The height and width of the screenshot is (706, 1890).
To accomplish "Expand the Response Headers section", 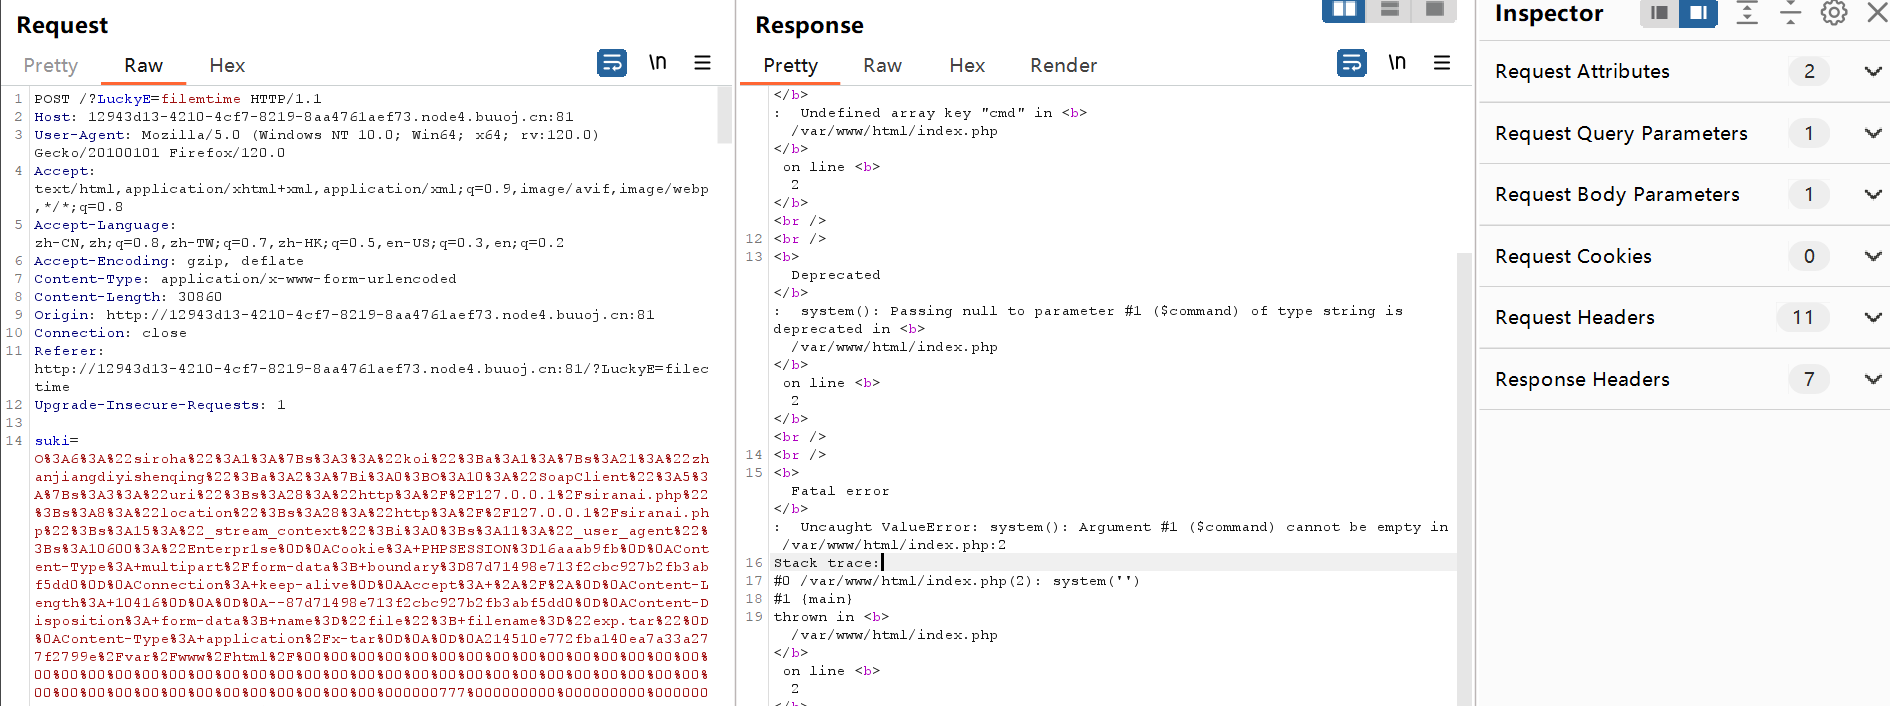I will (1872, 379).
